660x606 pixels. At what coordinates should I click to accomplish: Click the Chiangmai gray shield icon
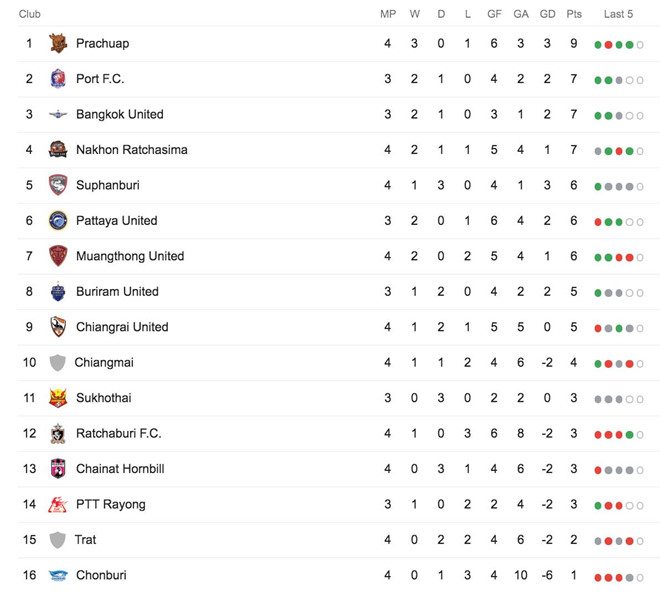point(58,363)
